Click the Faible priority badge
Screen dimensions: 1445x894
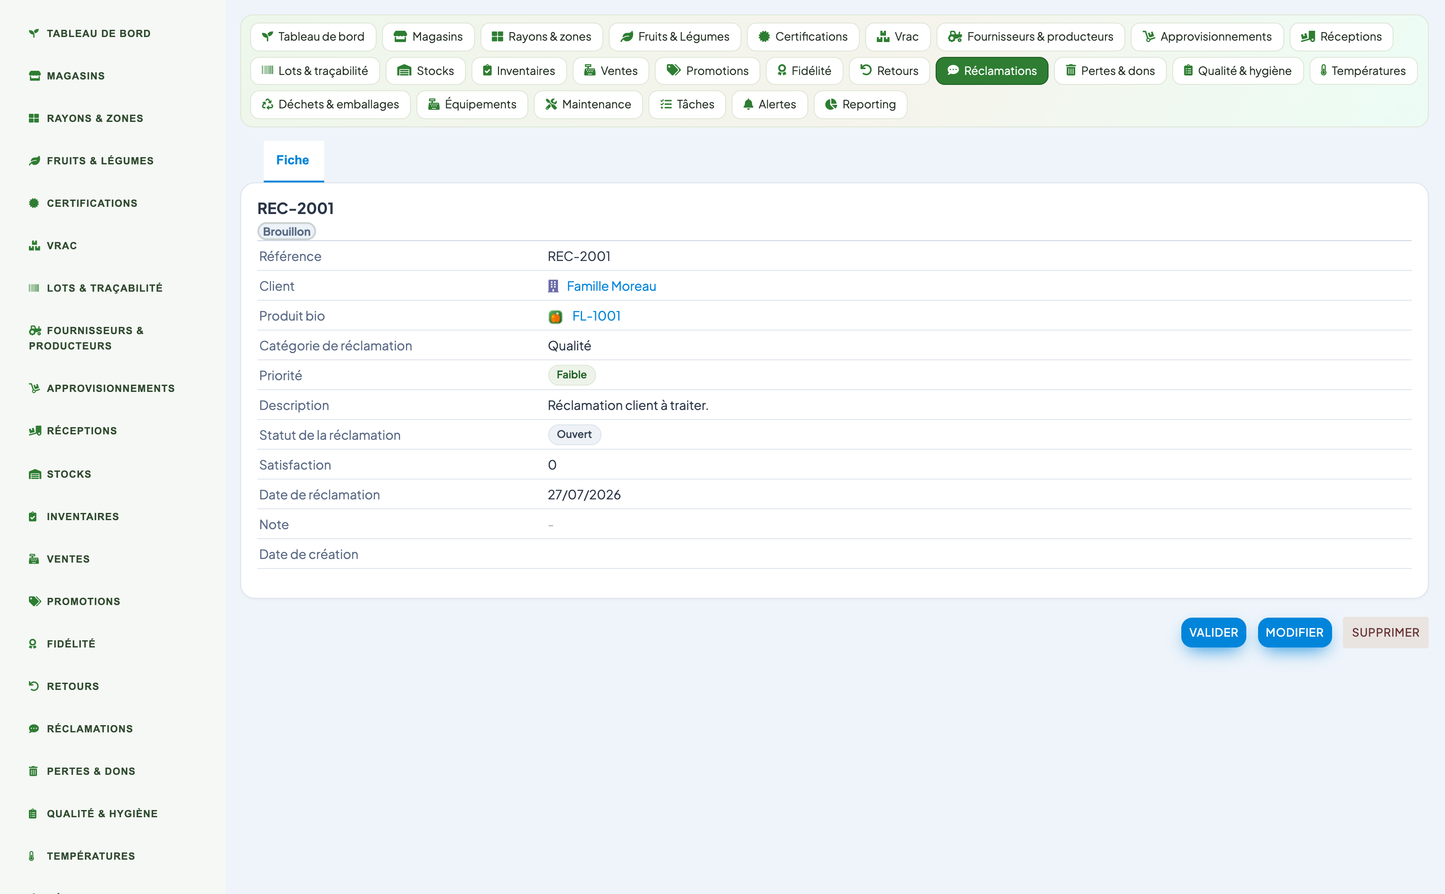coord(572,375)
